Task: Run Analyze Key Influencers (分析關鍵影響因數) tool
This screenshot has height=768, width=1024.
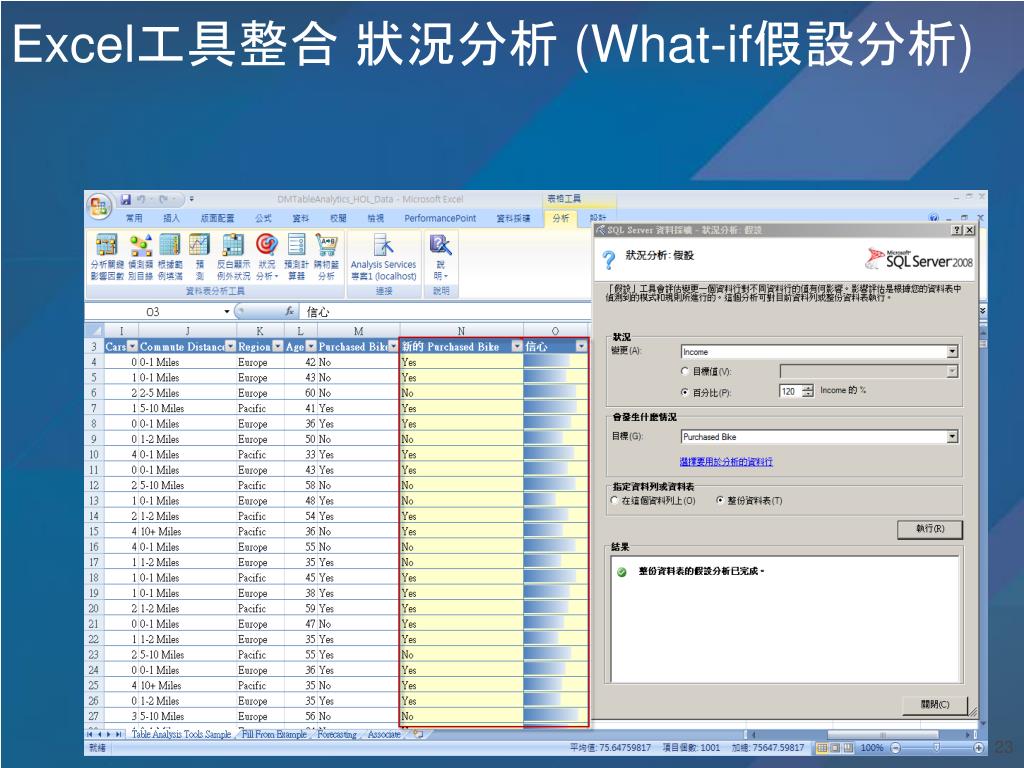Action: [x=107, y=257]
